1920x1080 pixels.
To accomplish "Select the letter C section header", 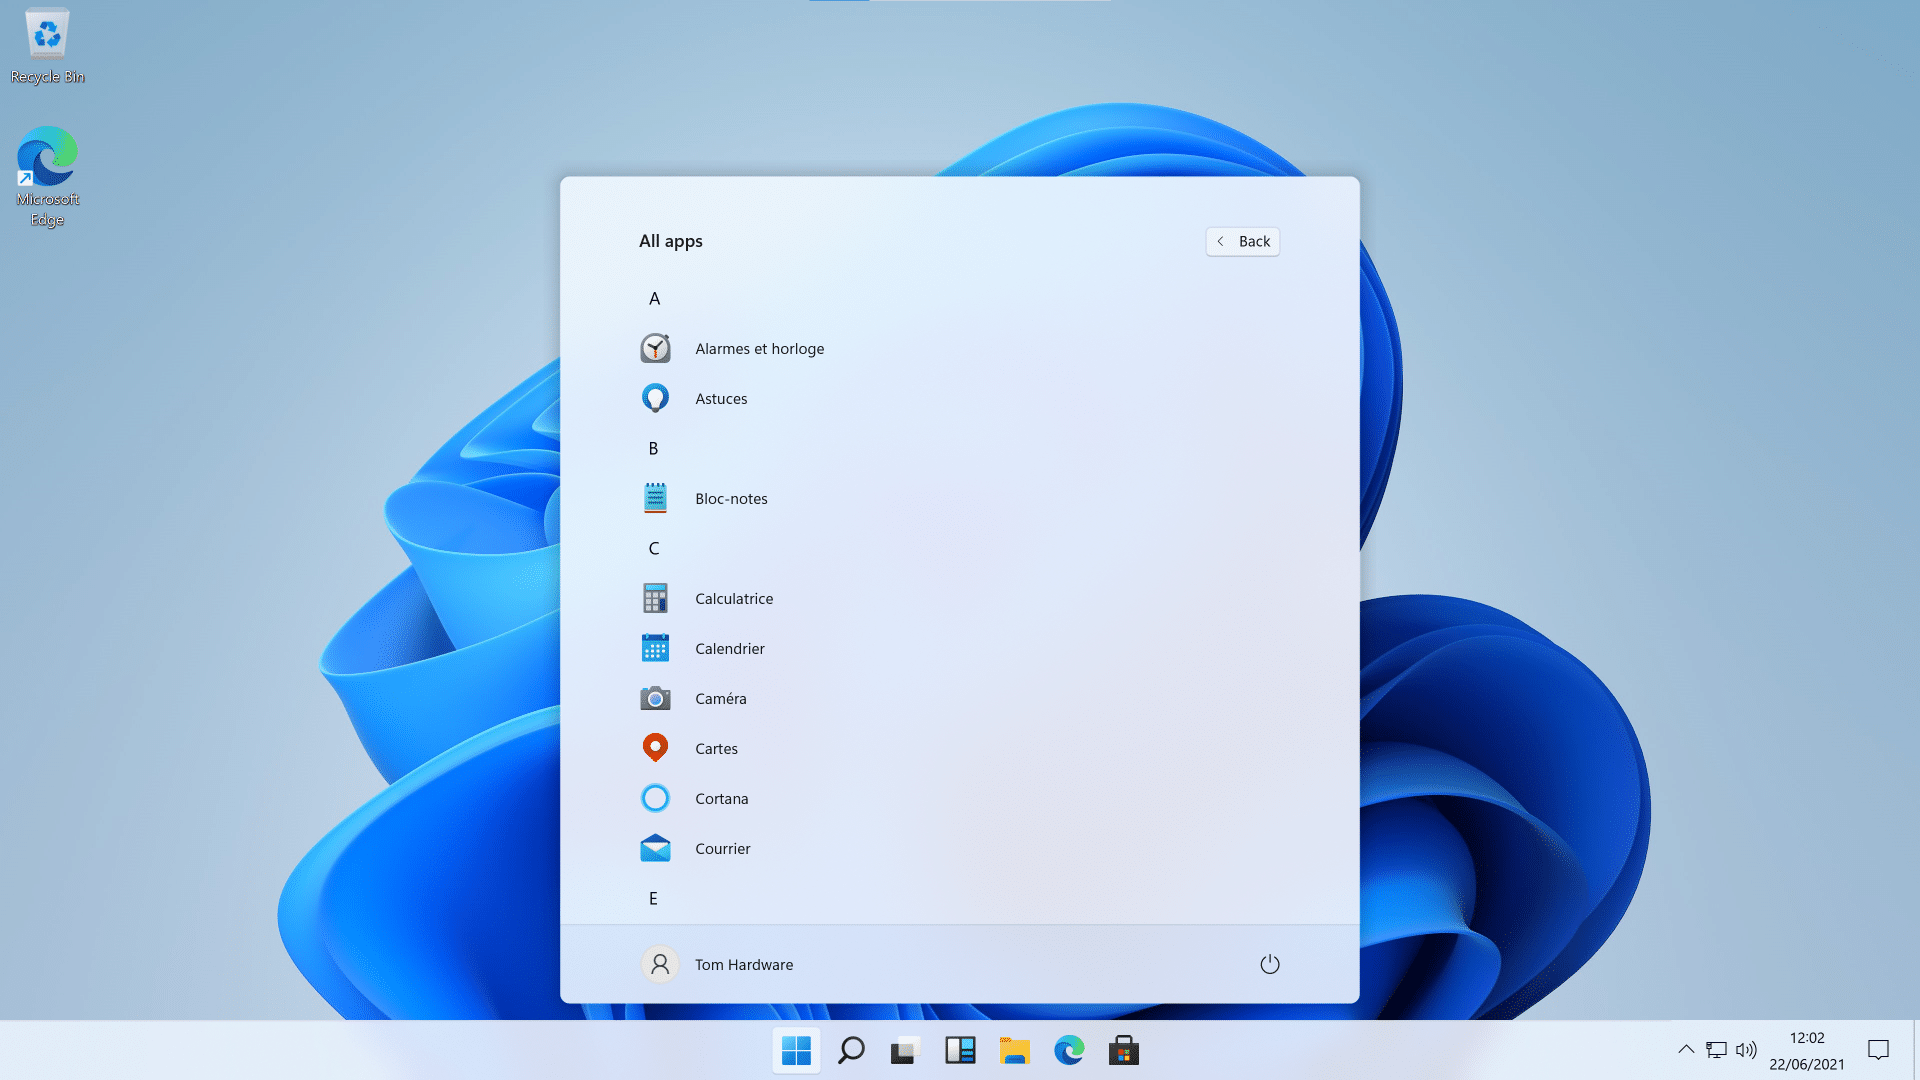I will tap(653, 548).
